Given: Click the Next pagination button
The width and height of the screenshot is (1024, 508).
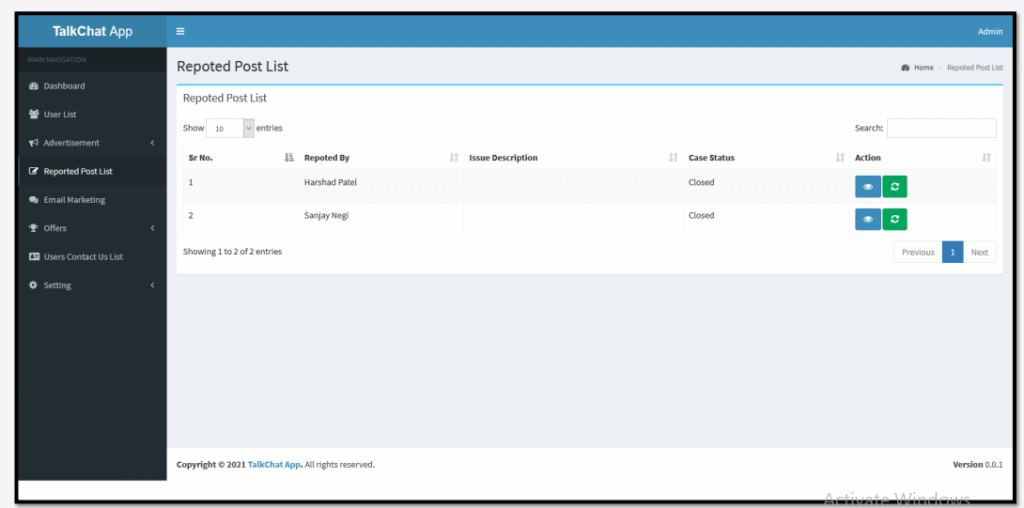Looking at the screenshot, I should [x=979, y=252].
